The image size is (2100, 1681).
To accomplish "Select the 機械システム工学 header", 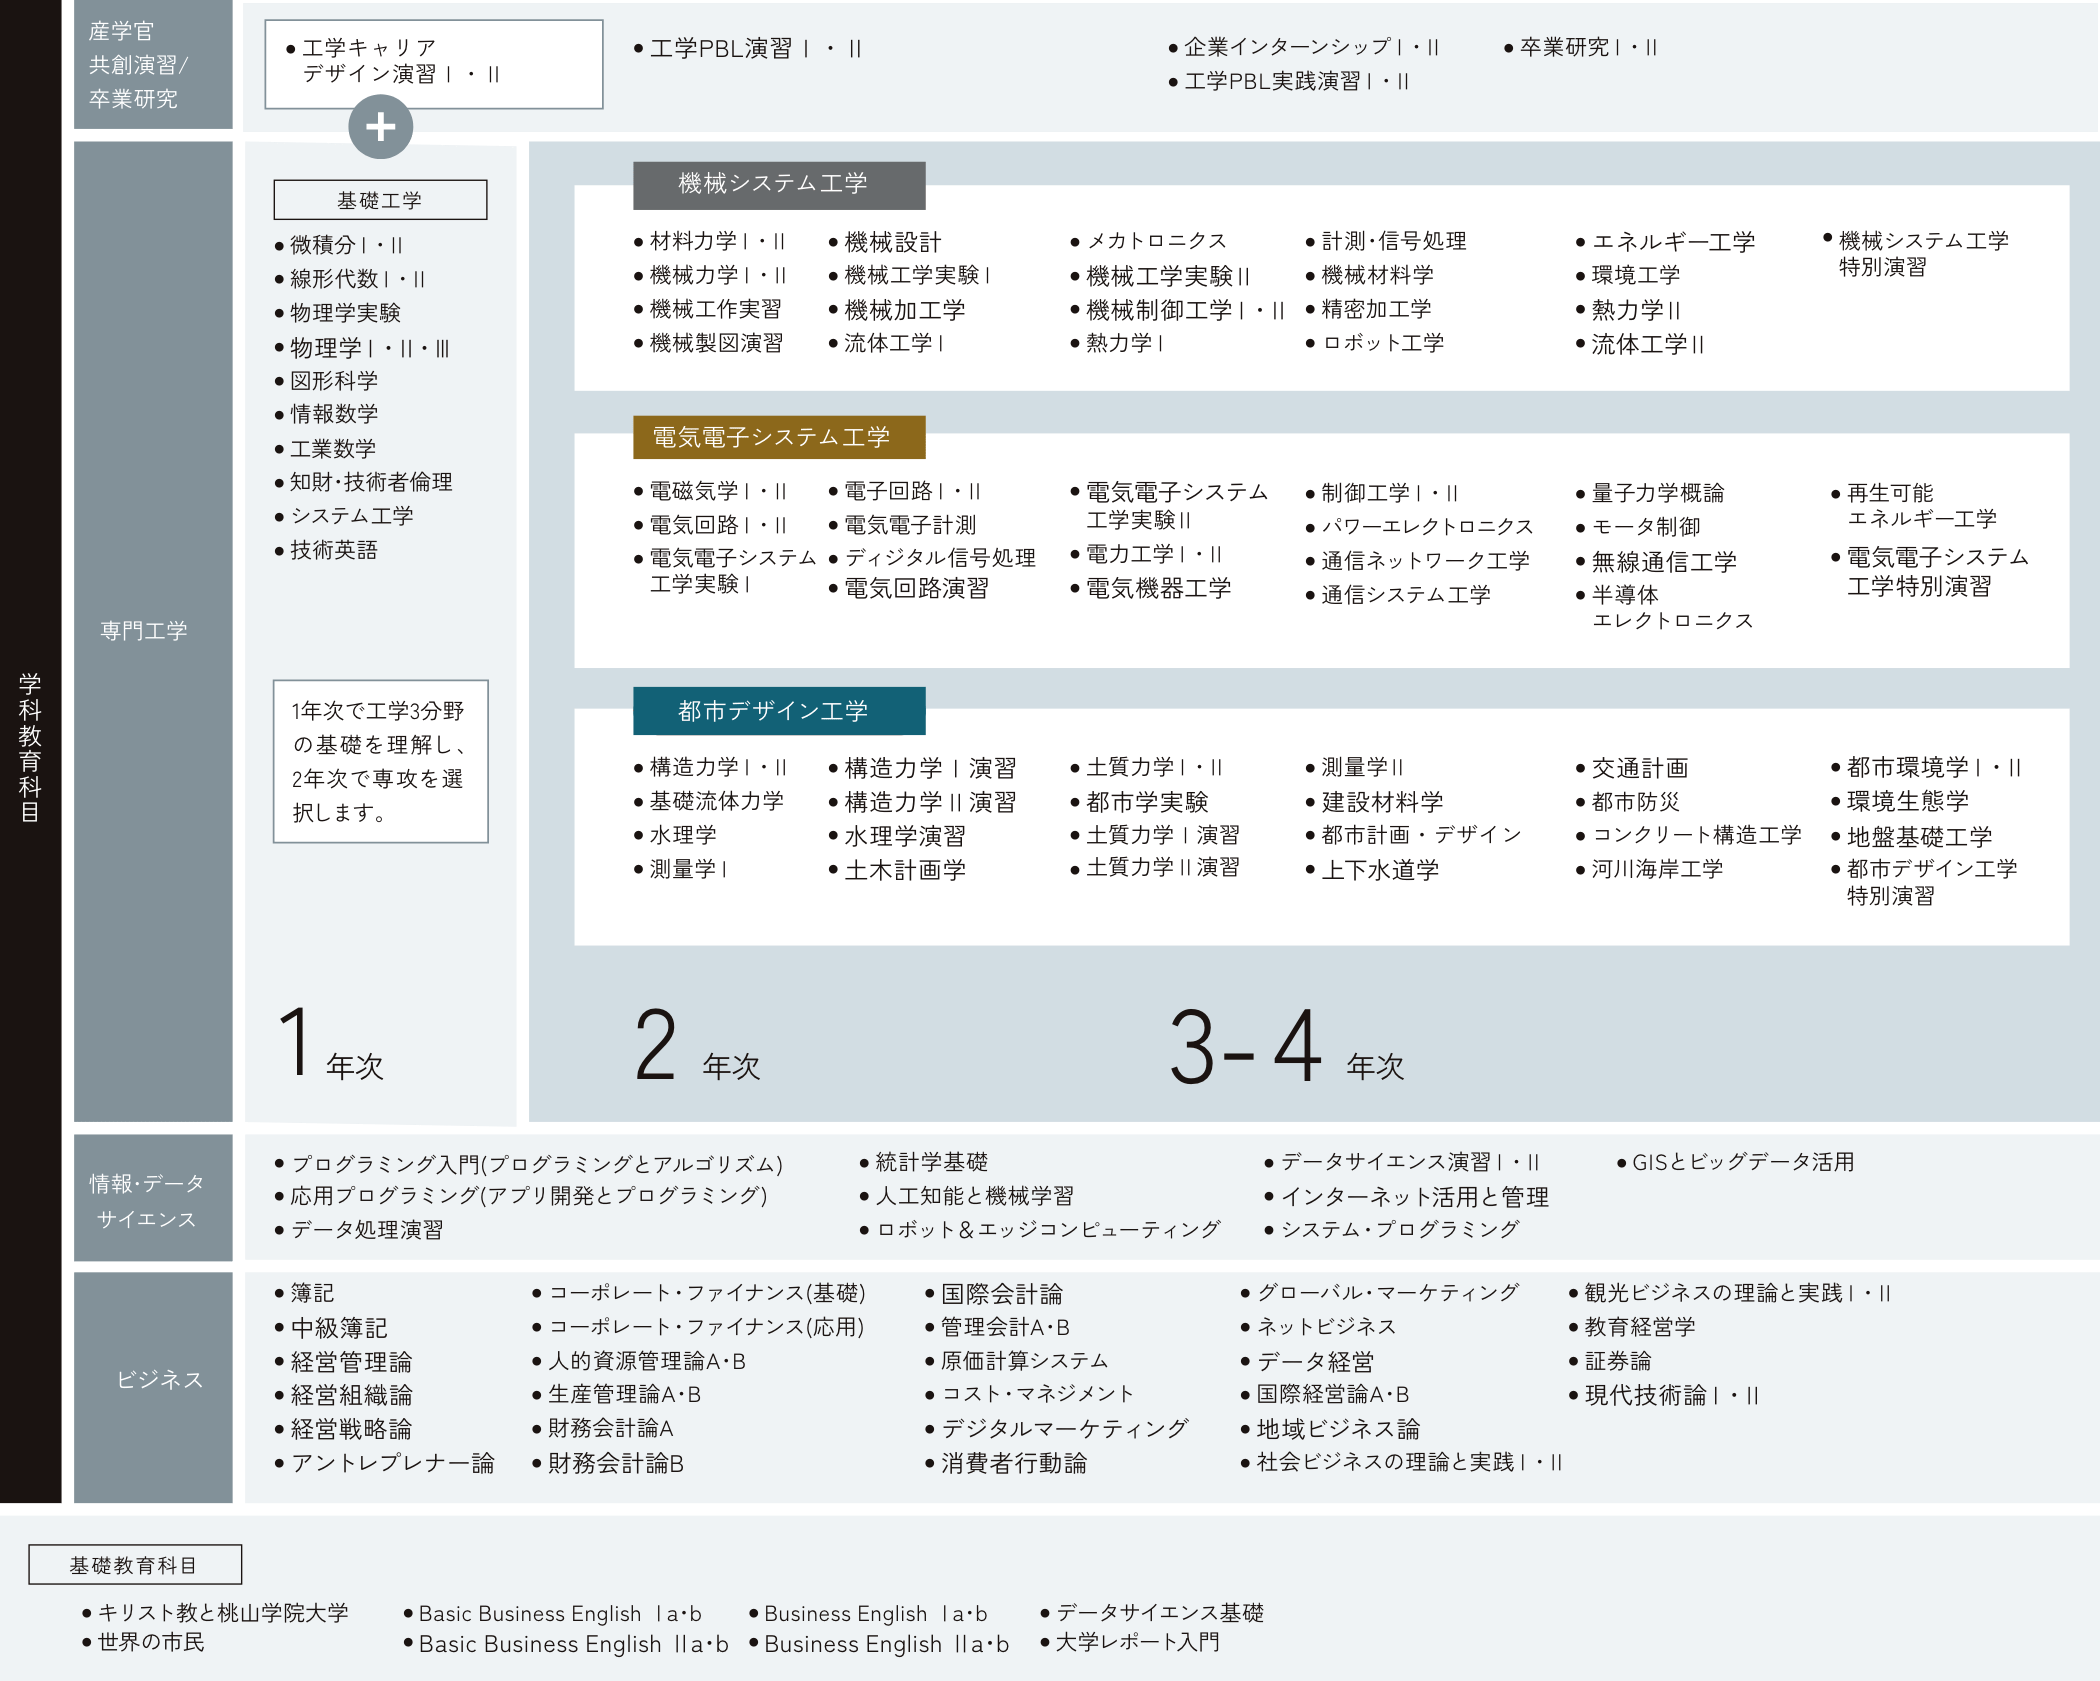I will [x=779, y=185].
